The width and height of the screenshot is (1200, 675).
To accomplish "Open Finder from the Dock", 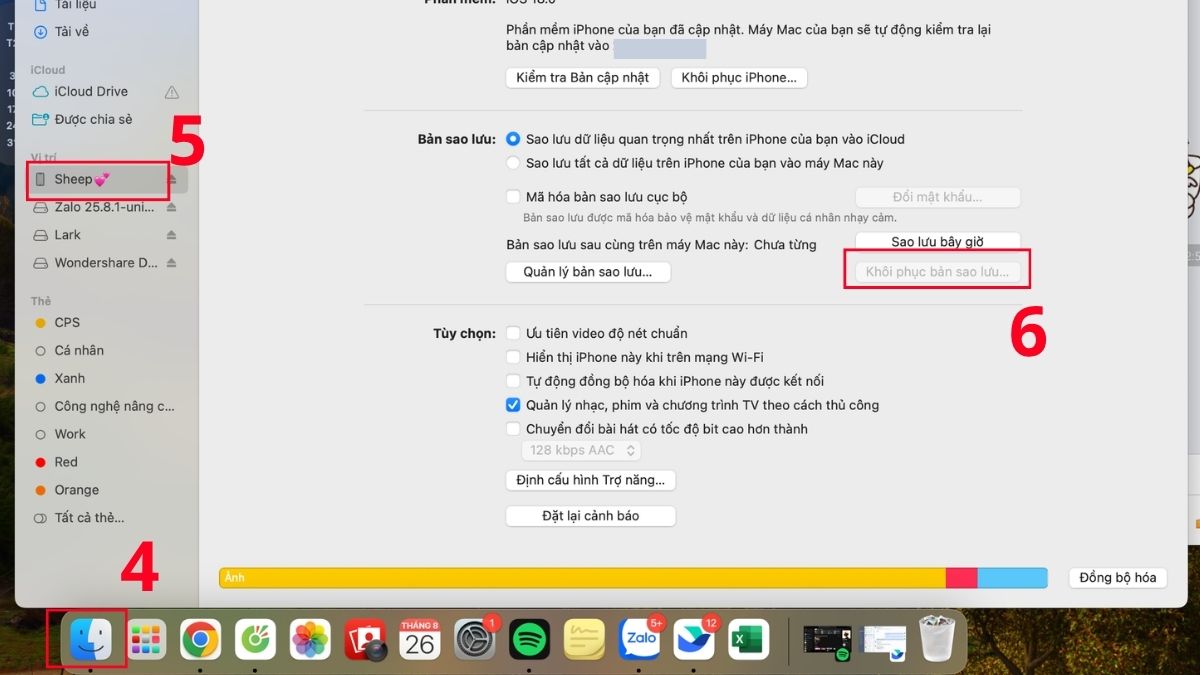I will (x=90, y=638).
